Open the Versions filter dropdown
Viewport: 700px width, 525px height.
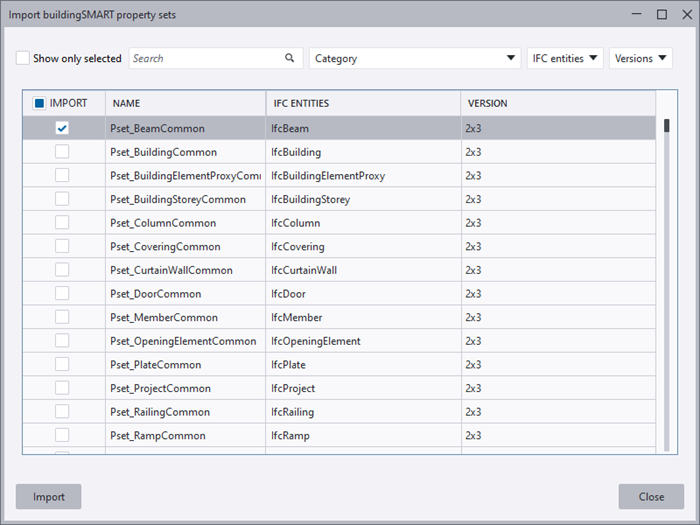[x=640, y=59]
